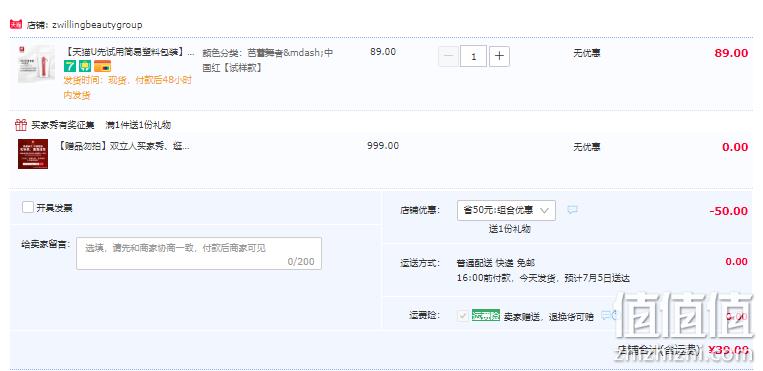Click the green 7-day return badge
Viewport: 763px width, 371px height.
coord(70,66)
